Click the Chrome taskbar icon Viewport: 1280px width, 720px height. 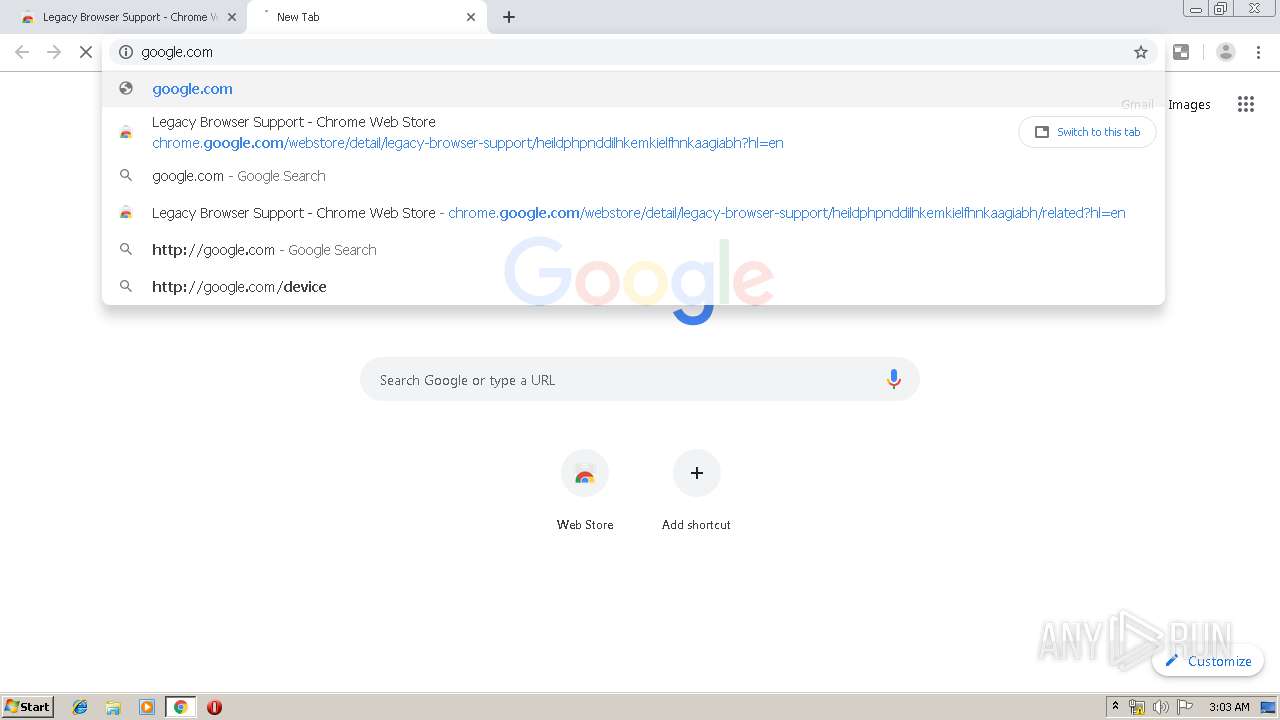pos(180,707)
